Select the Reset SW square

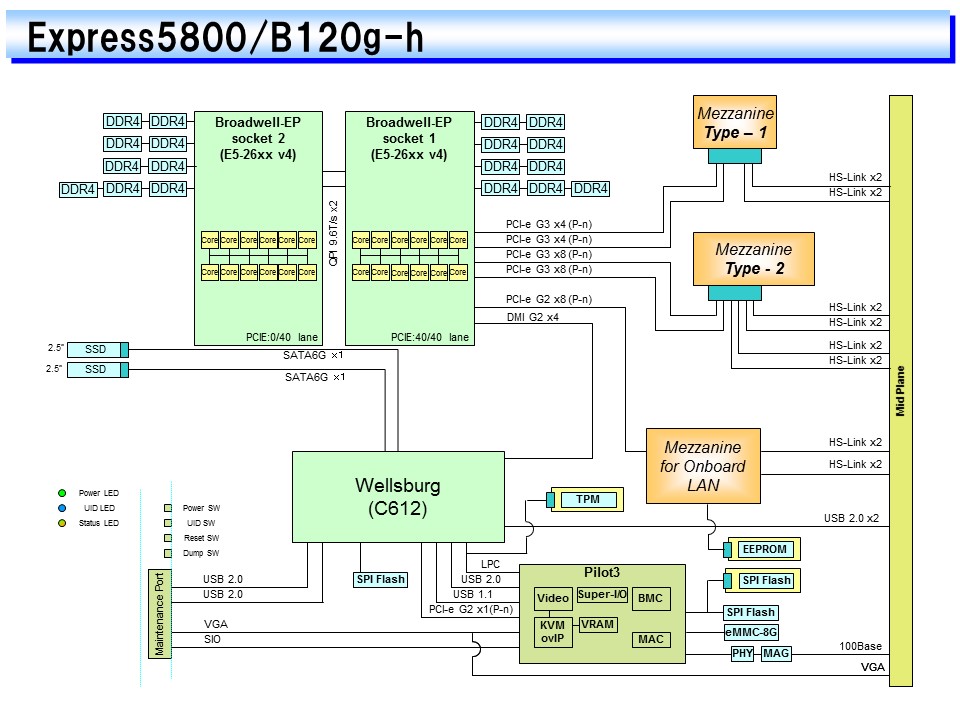coord(168,538)
